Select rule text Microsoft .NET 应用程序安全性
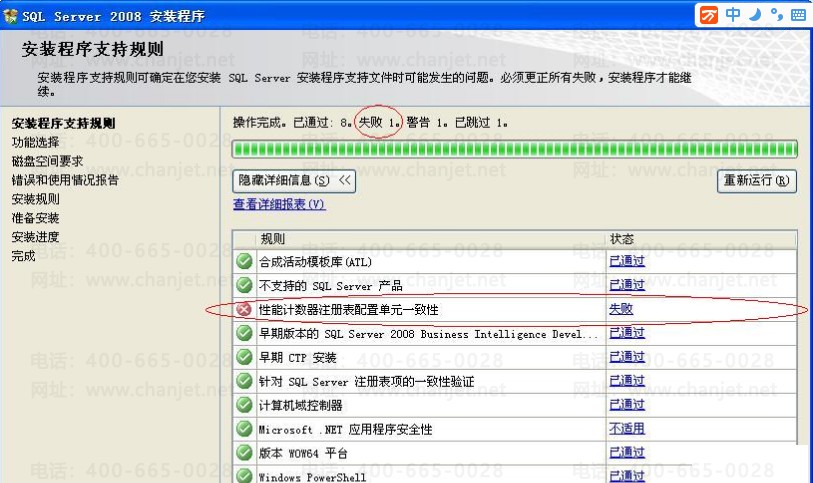This screenshot has width=813, height=483. pyautogui.click(x=345, y=429)
